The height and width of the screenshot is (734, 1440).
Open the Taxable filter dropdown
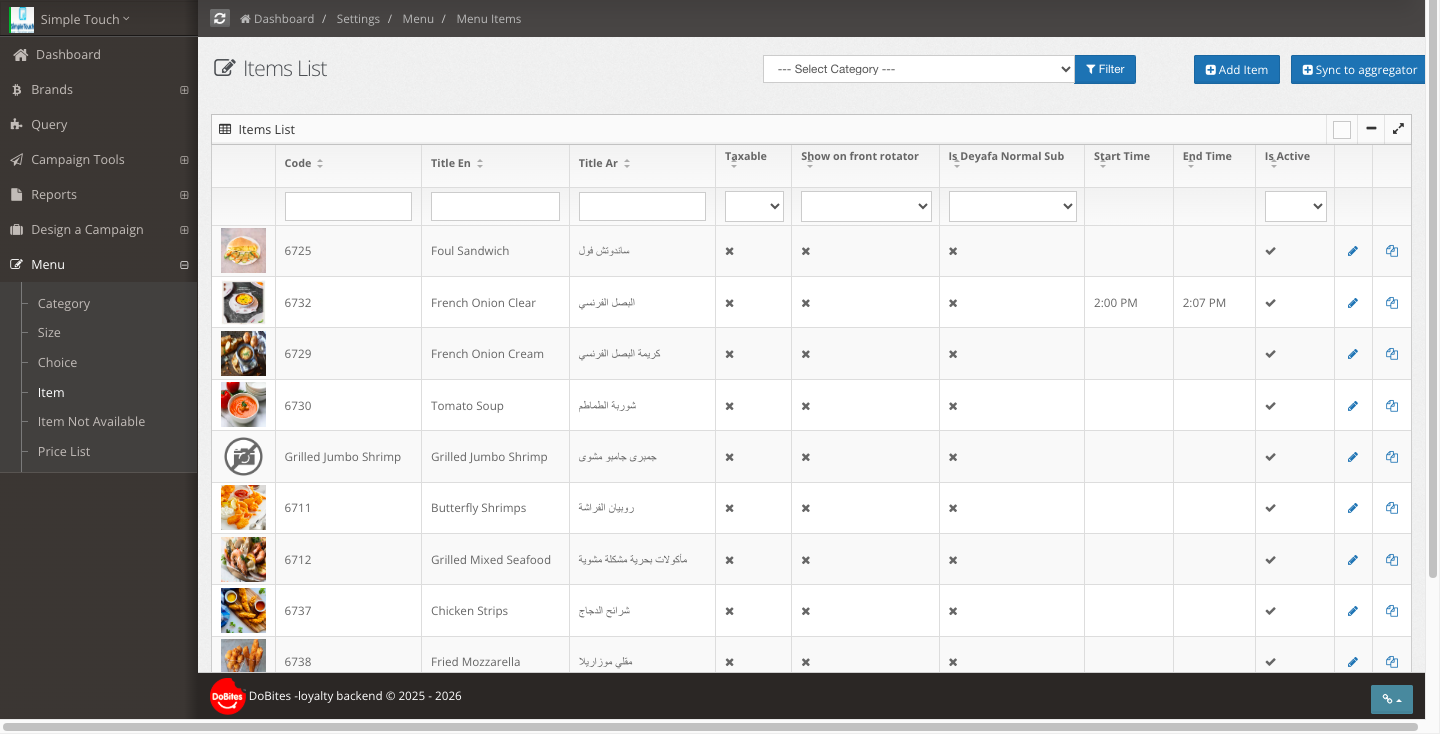click(x=754, y=207)
